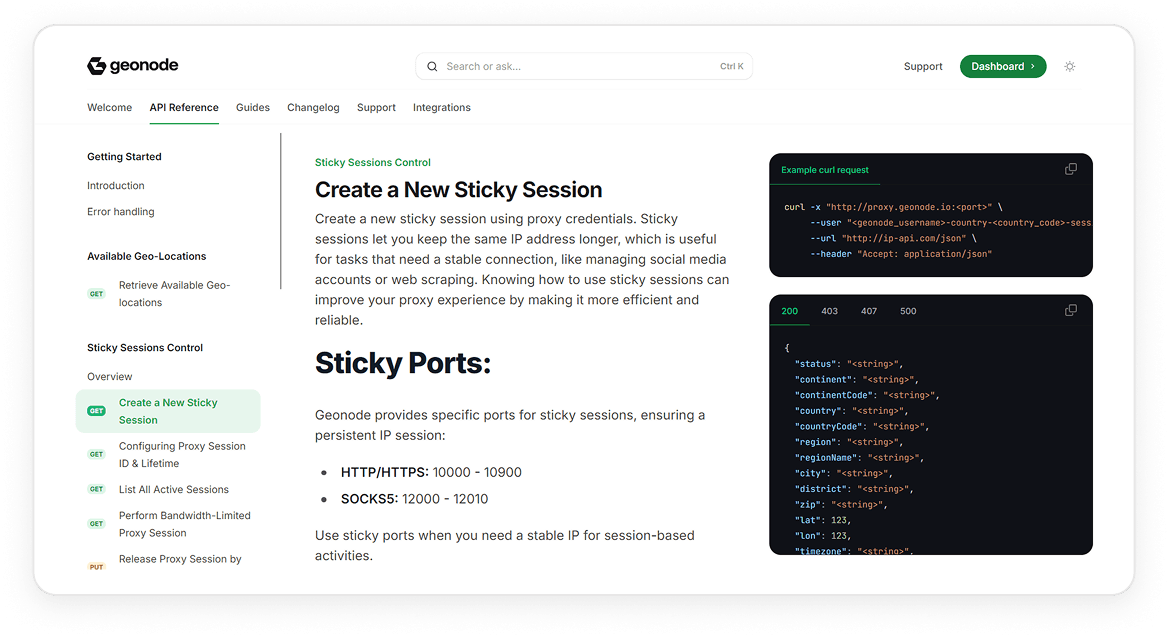Click the --header Accept line in curl
This screenshot has width=1168, height=636.
pos(901,254)
